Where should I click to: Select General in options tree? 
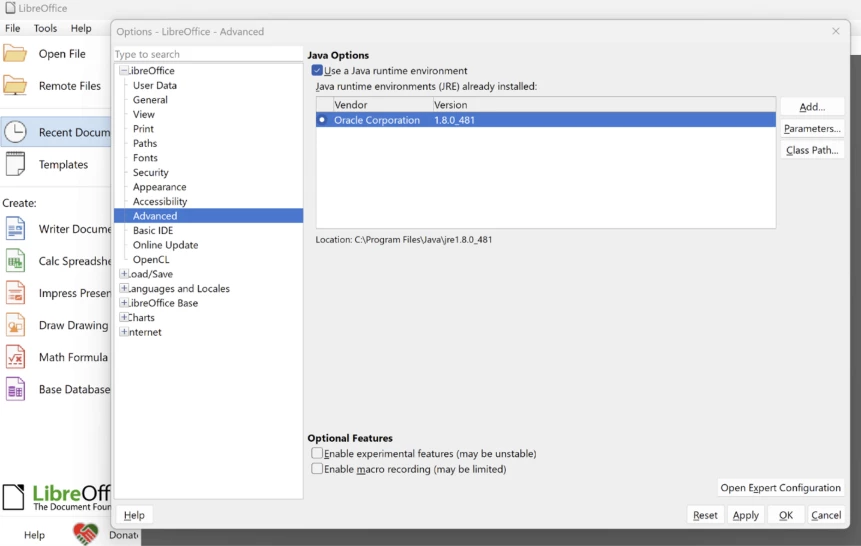(x=150, y=99)
